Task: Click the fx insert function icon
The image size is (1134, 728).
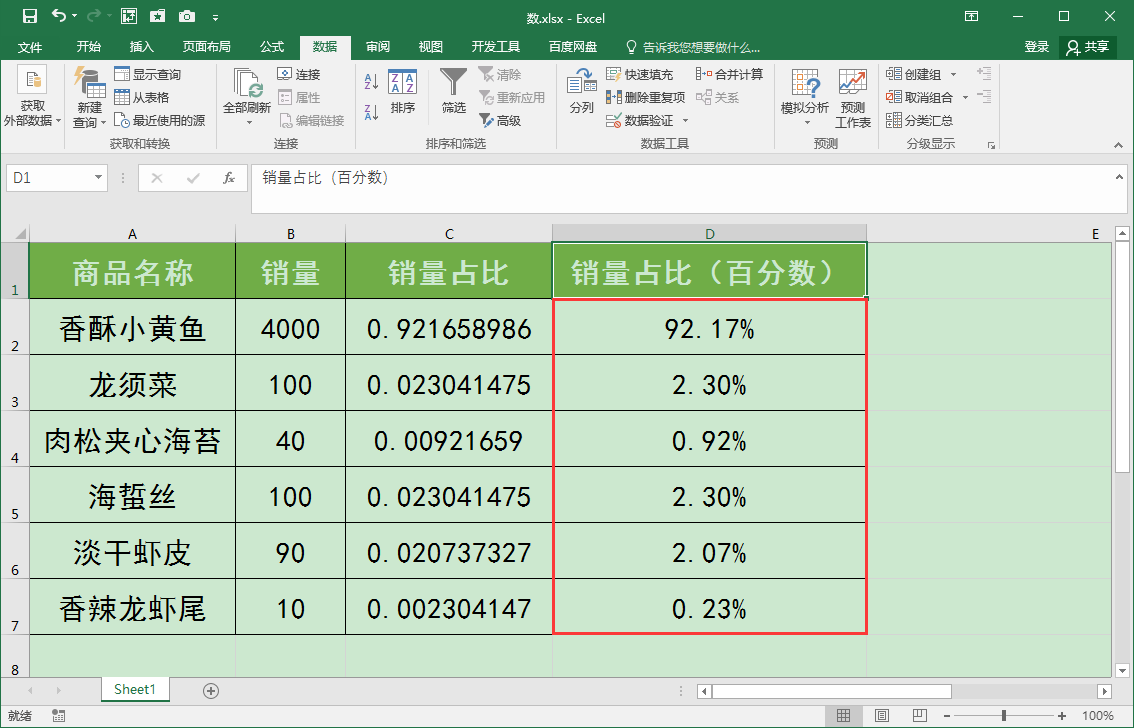Action: 229,178
